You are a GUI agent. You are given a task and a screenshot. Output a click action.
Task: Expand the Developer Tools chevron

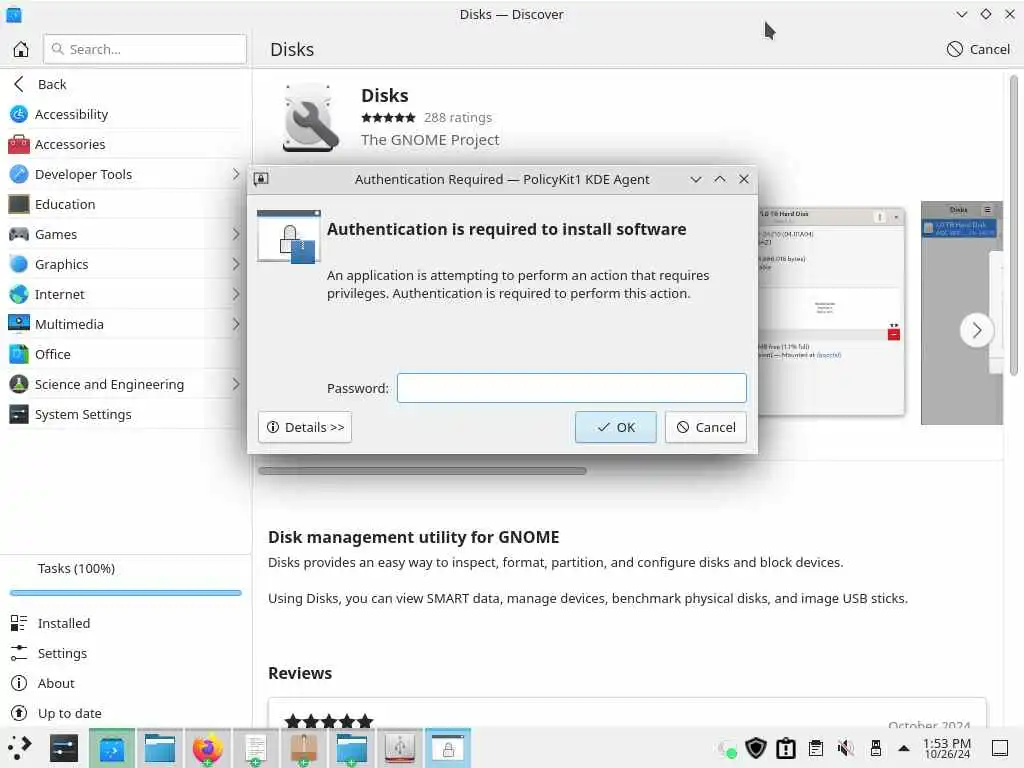(x=236, y=174)
